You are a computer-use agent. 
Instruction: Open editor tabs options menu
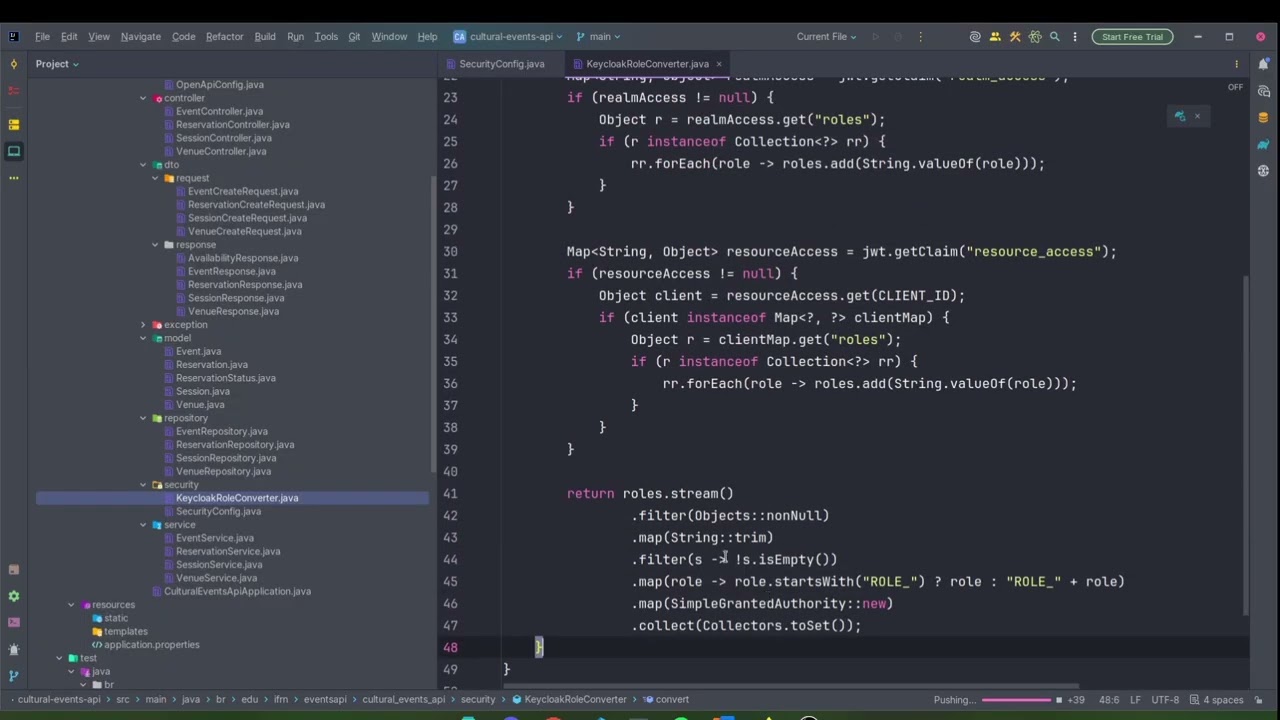pos(1237,64)
